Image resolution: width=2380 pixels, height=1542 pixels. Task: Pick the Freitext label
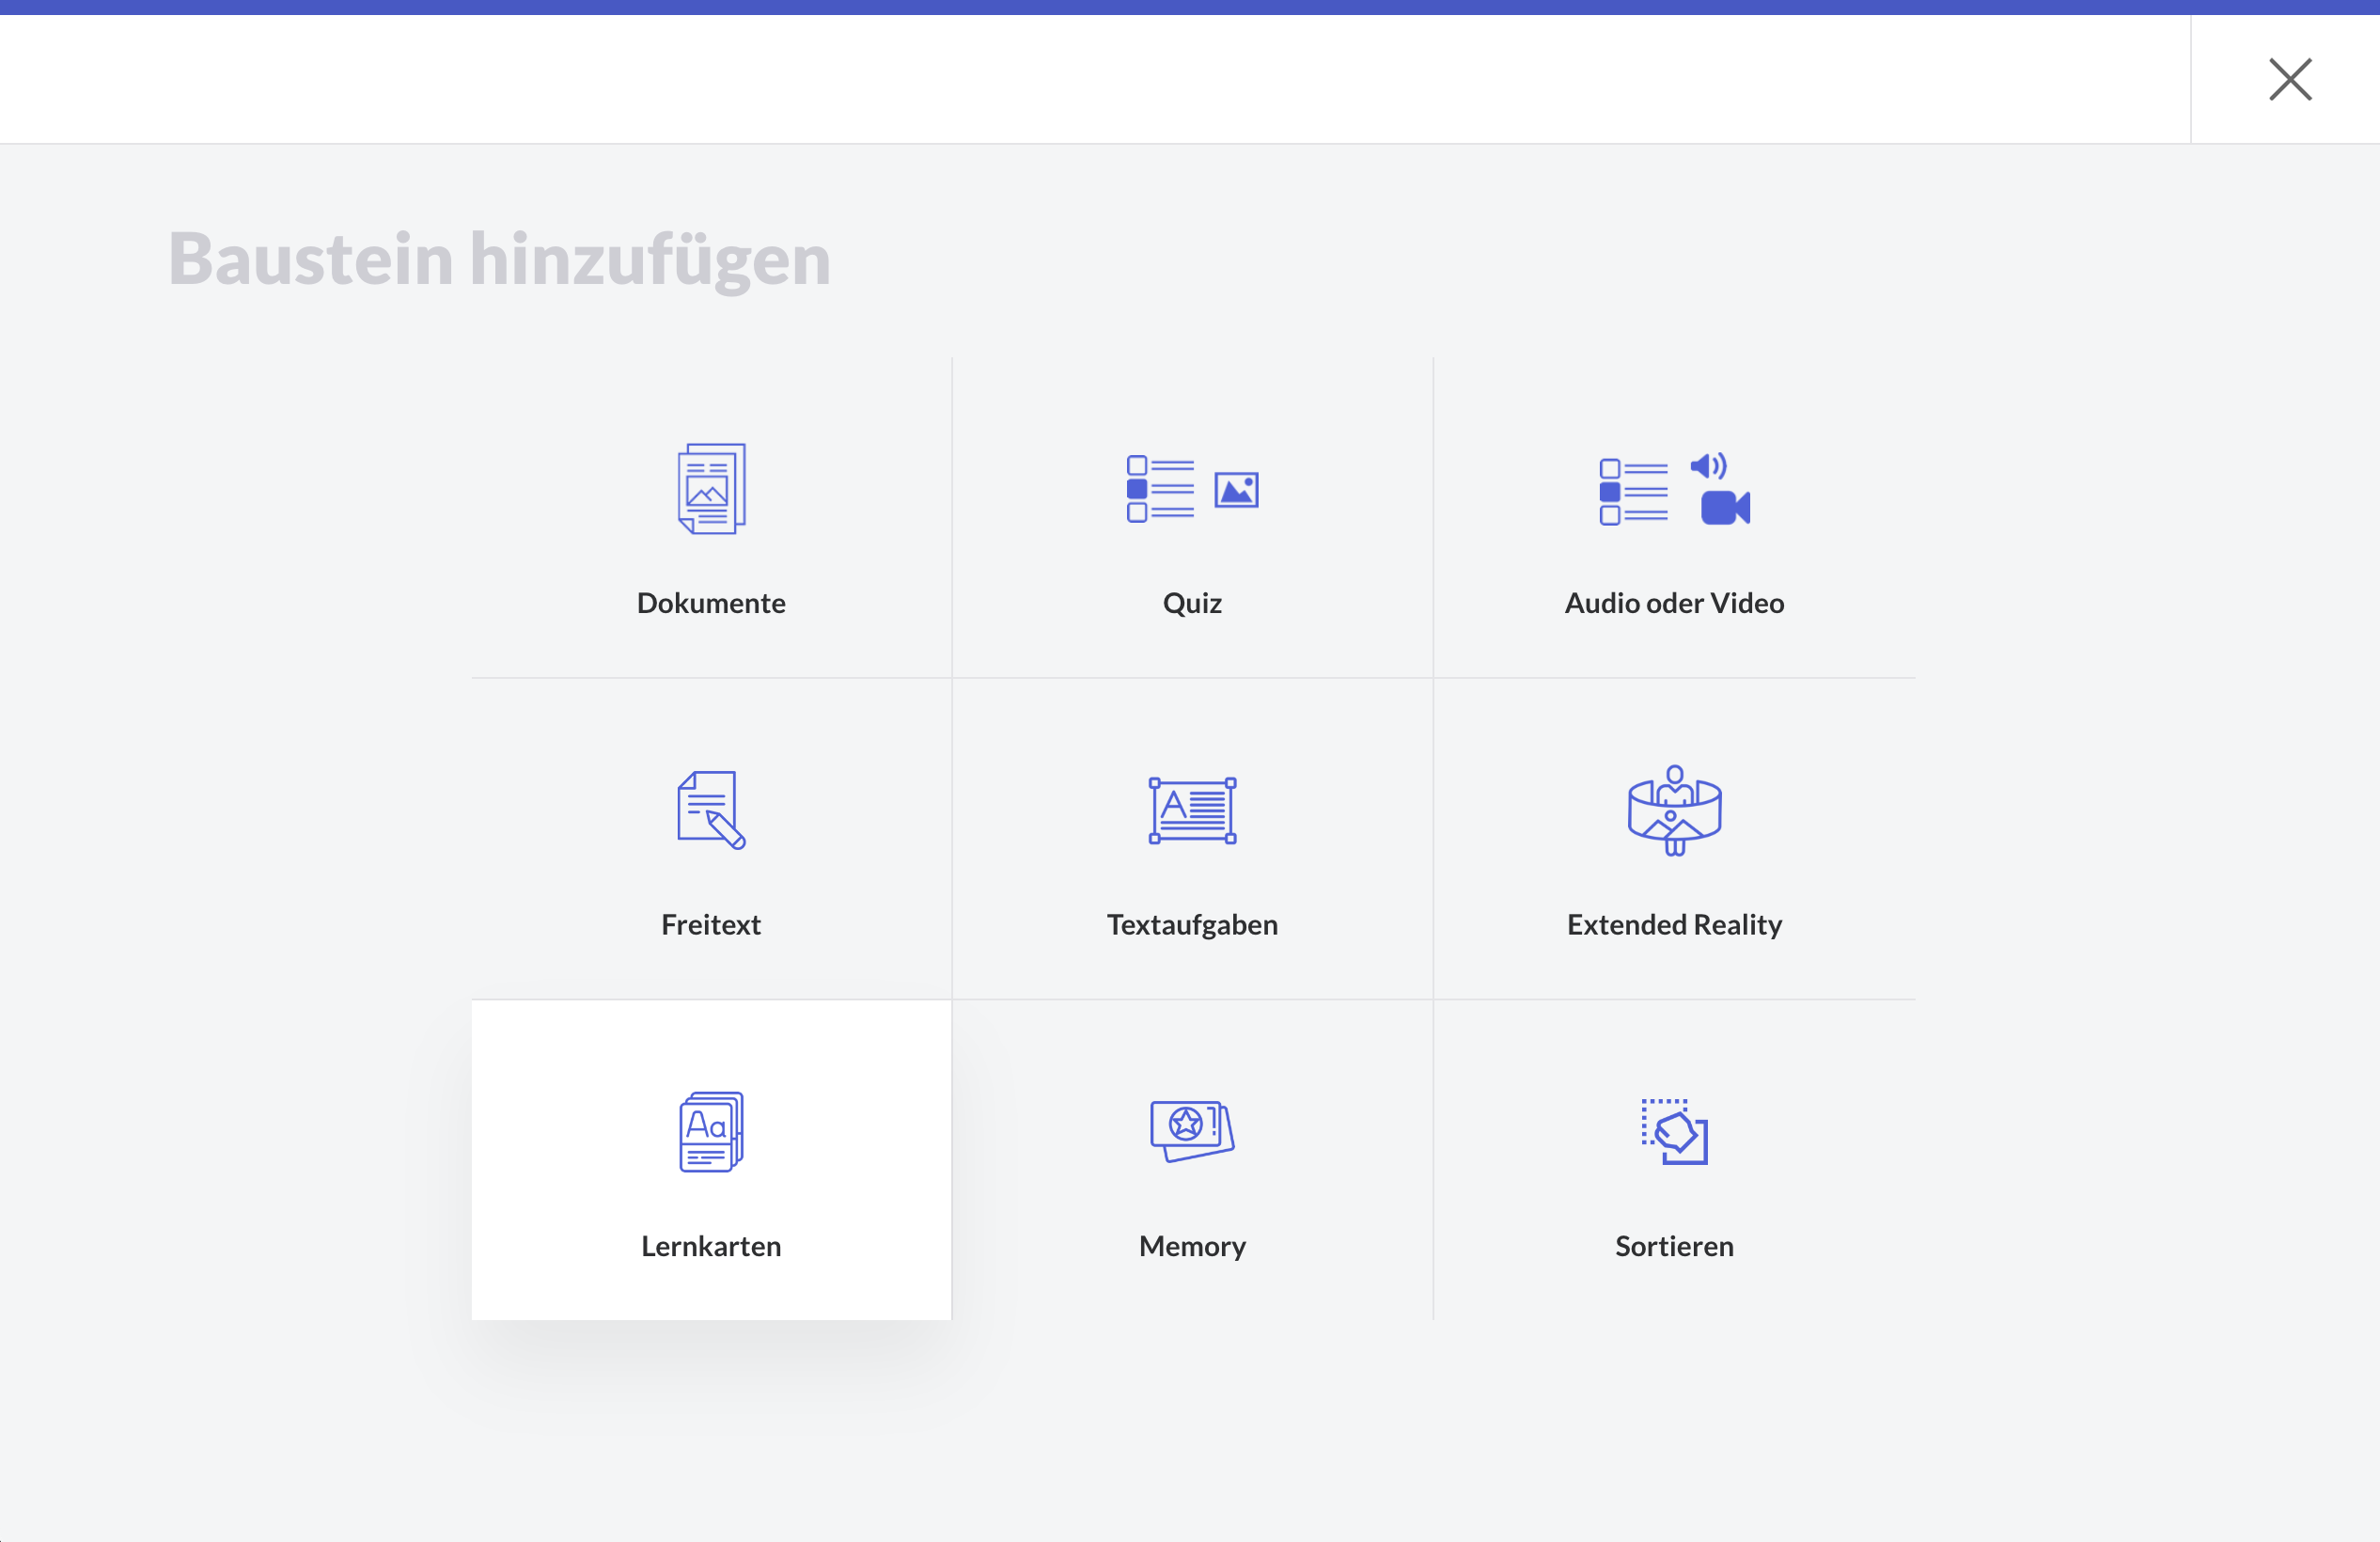pyautogui.click(x=711, y=924)
